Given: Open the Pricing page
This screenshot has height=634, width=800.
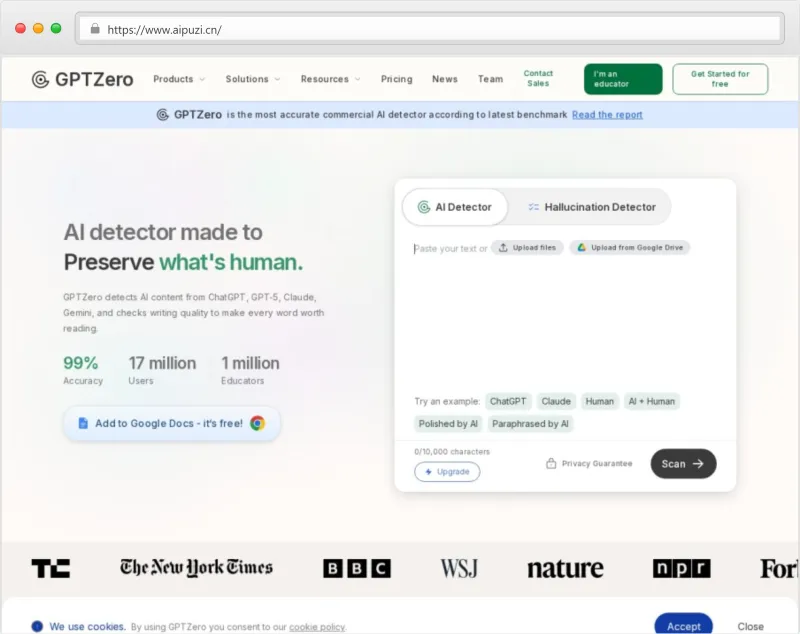Looking at the screenshot, I should tap(396, 79).
